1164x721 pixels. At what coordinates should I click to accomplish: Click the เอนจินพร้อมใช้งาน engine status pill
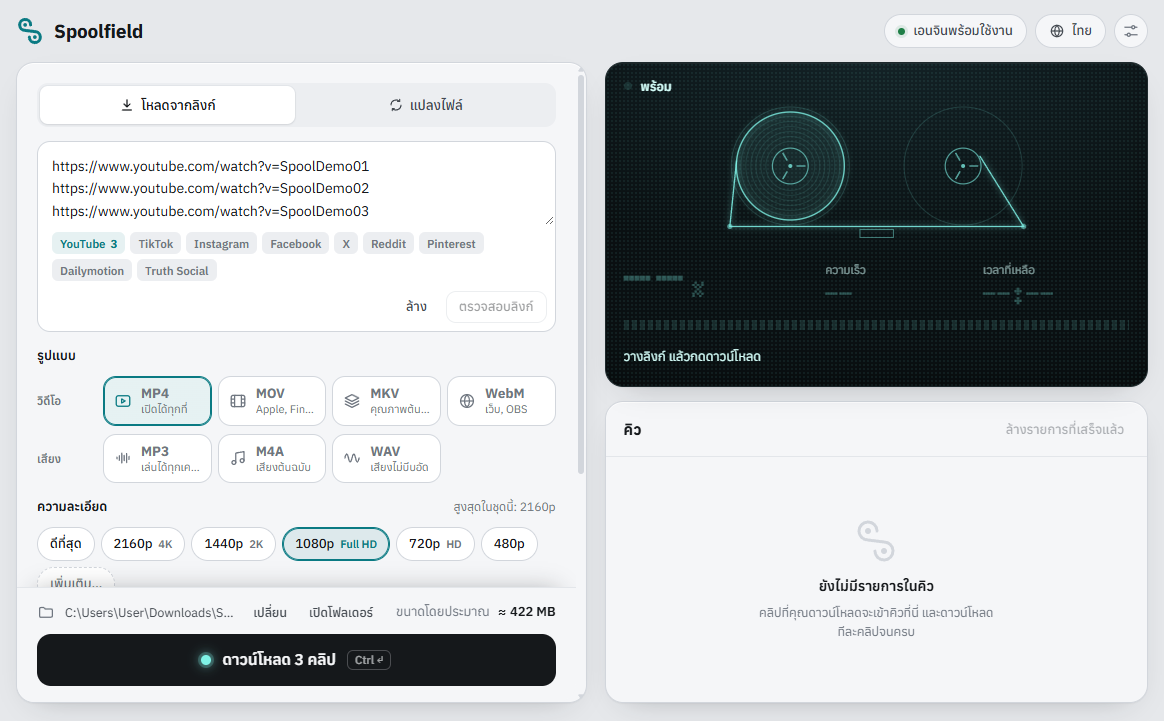[955, 31]
